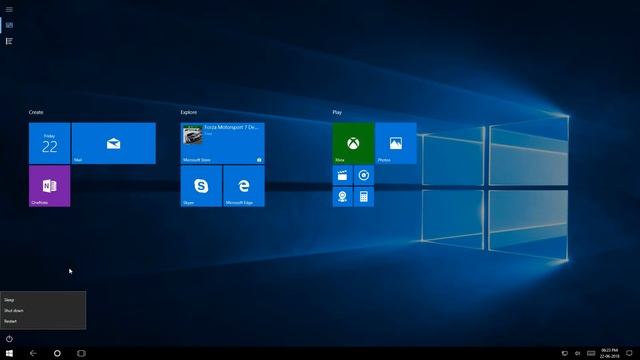Choose Shut down in the power menu
The height and width of the screenshot is (360, 640).
[43, 311]
